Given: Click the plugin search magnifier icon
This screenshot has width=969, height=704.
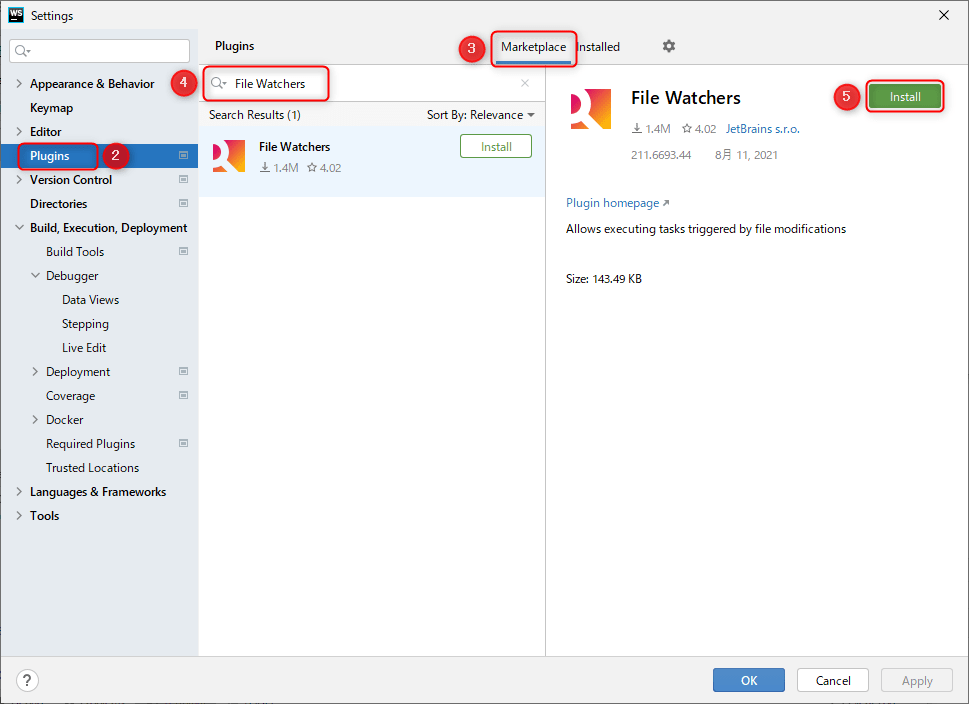Looking at the screenshot, I should [218, 83].
